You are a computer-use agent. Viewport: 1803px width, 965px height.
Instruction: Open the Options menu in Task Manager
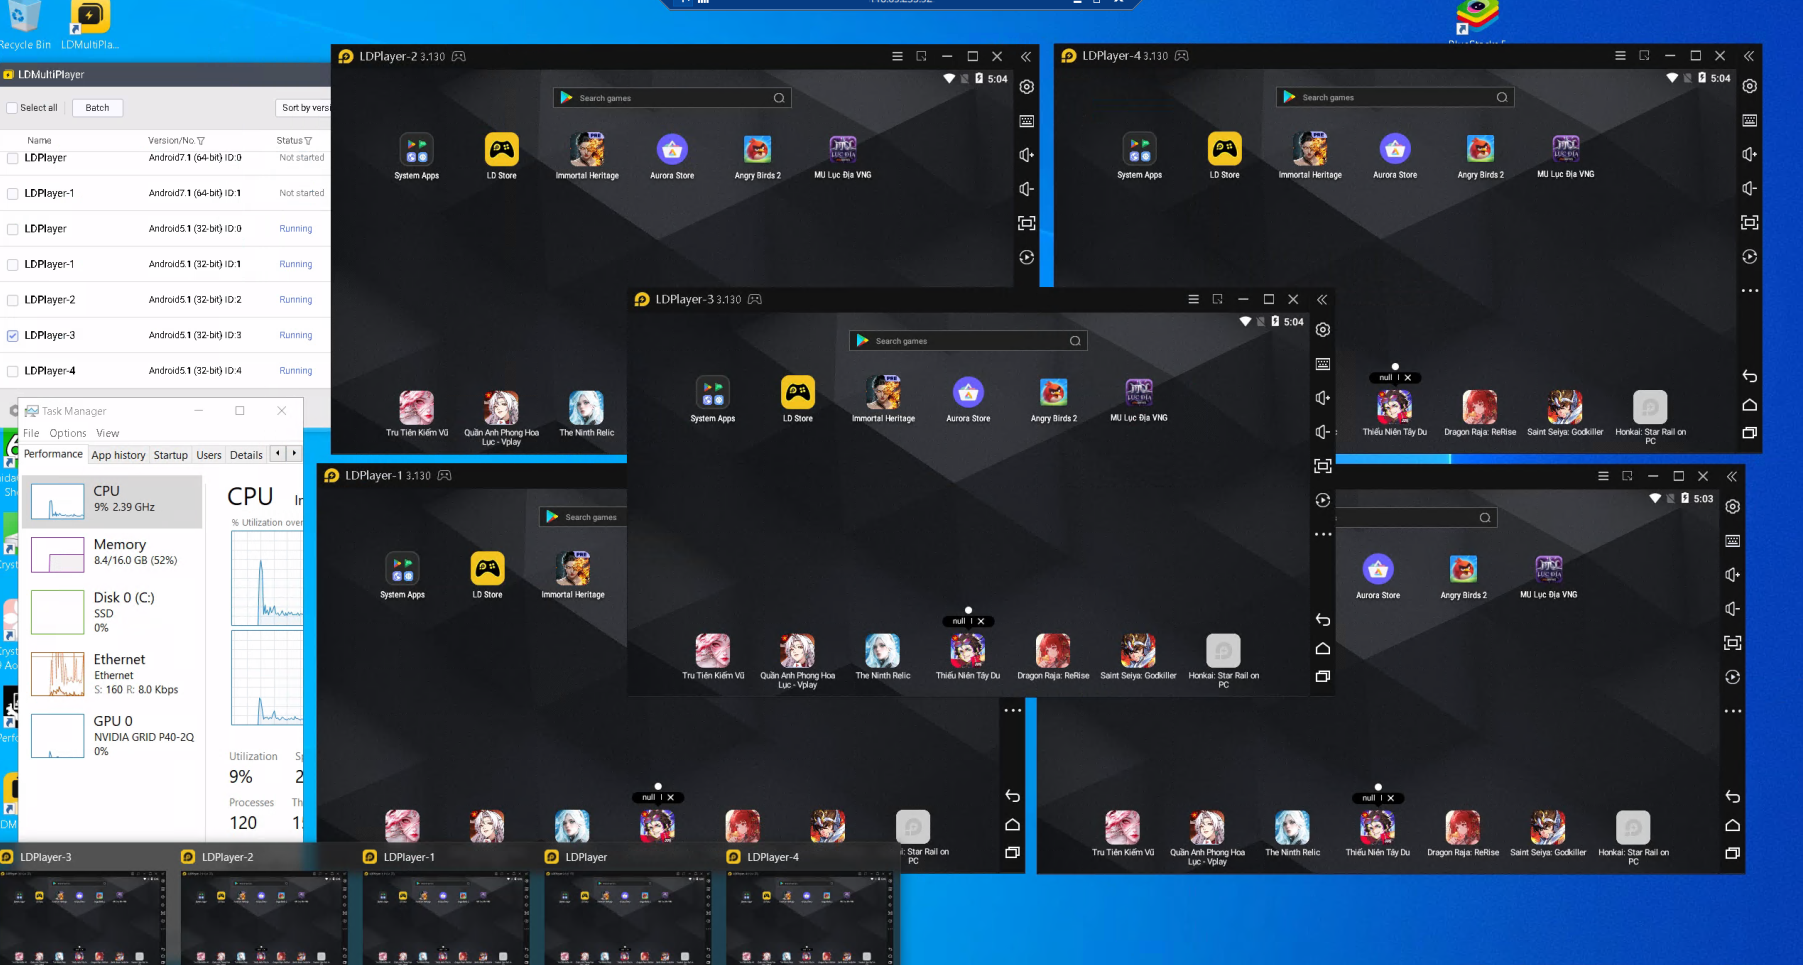click(x=68, y=433)
